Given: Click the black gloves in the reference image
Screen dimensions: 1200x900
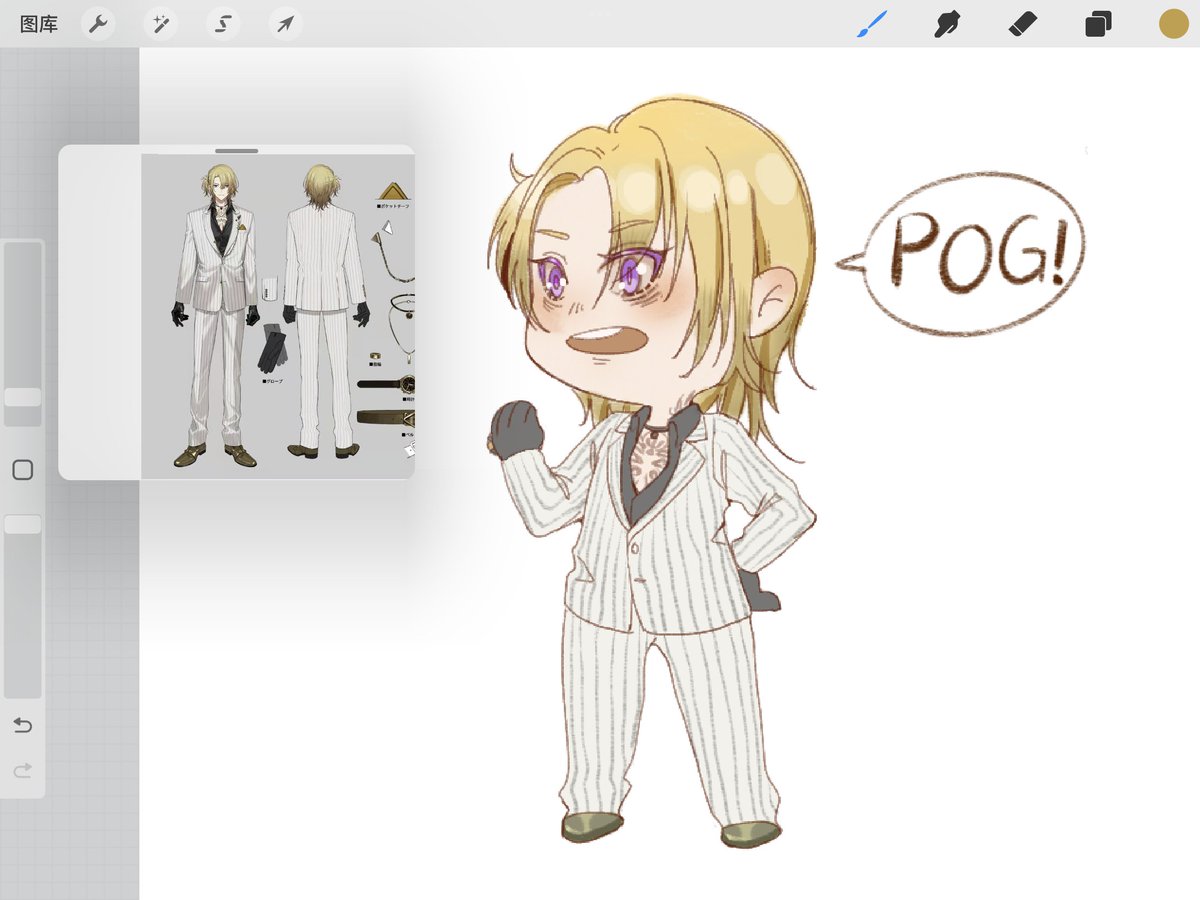Looking at the screenshot, I should (x=272, y=347).
